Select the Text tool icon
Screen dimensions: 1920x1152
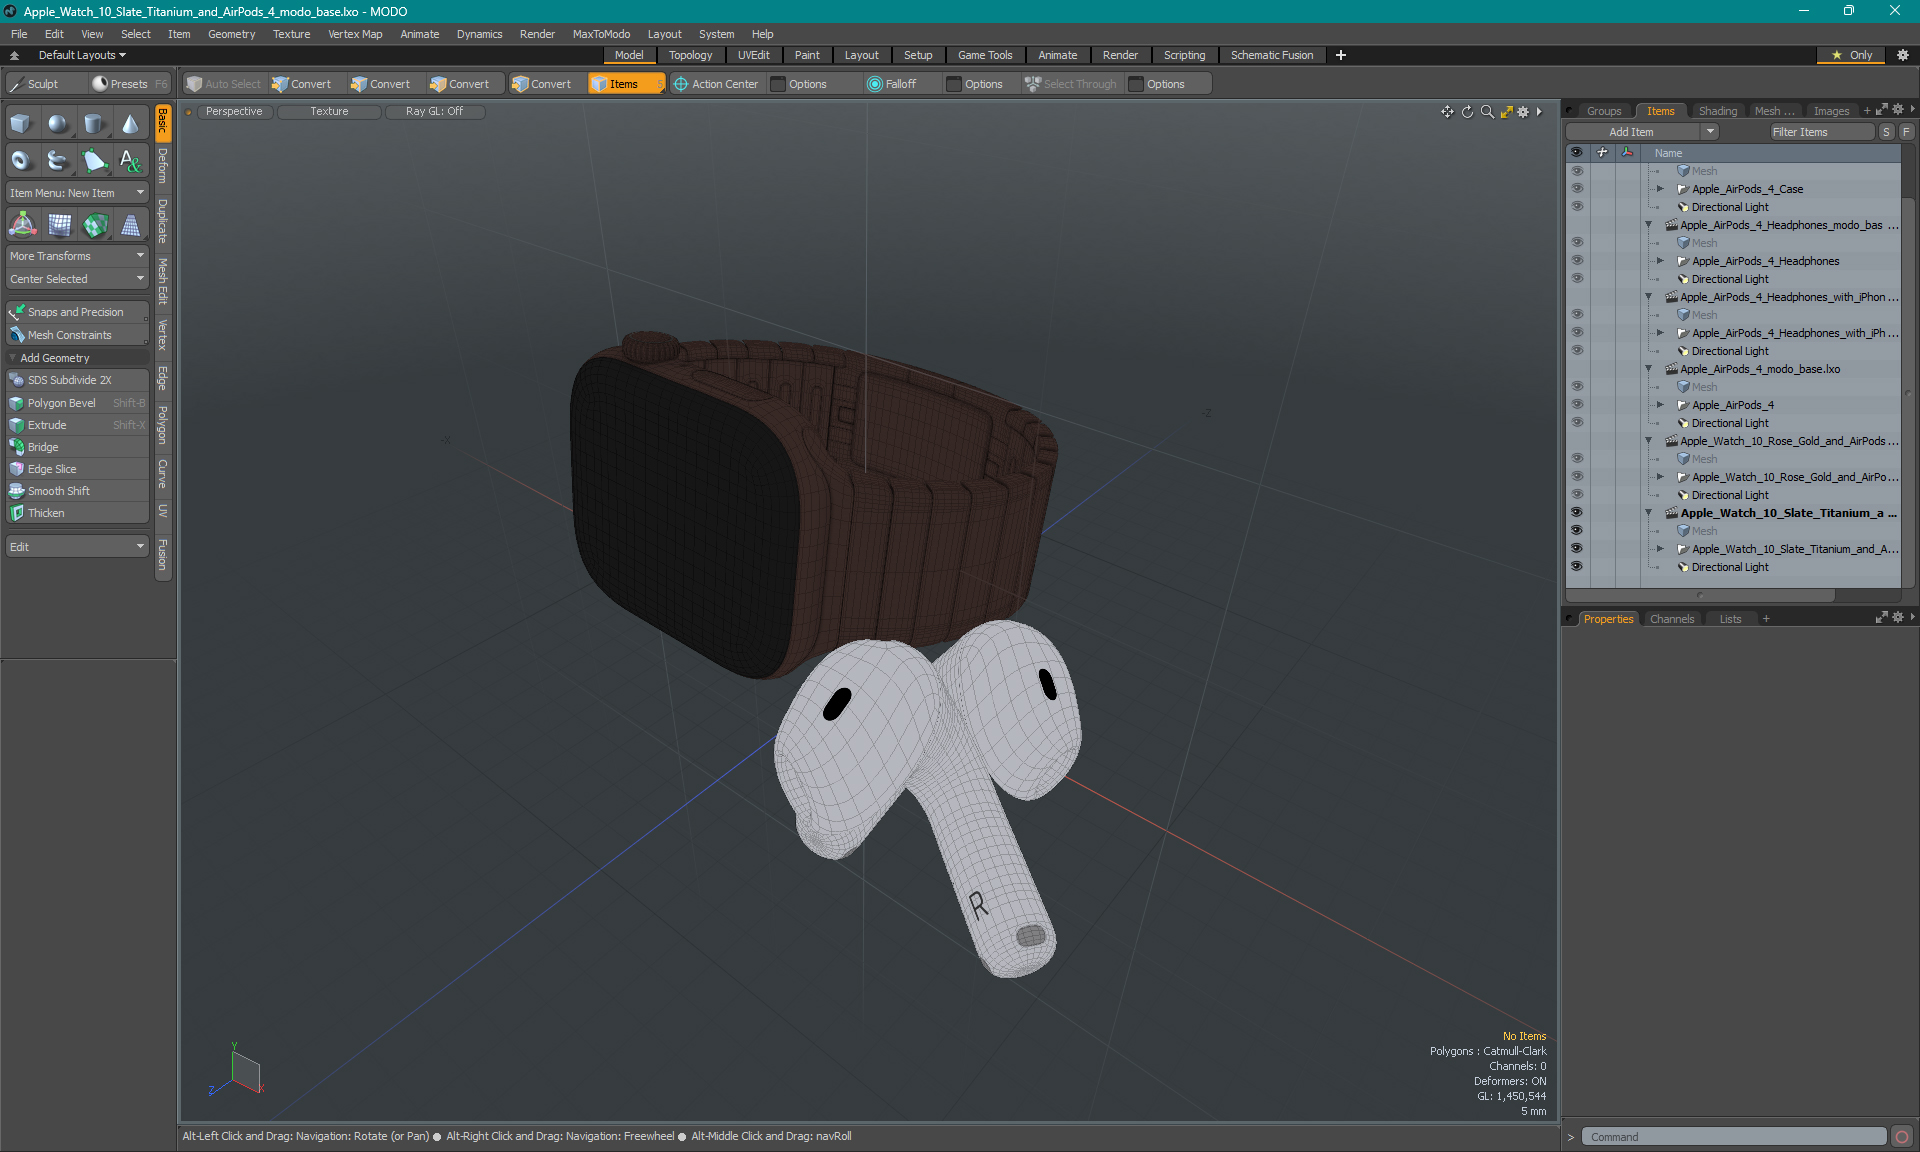coord(130,160)
